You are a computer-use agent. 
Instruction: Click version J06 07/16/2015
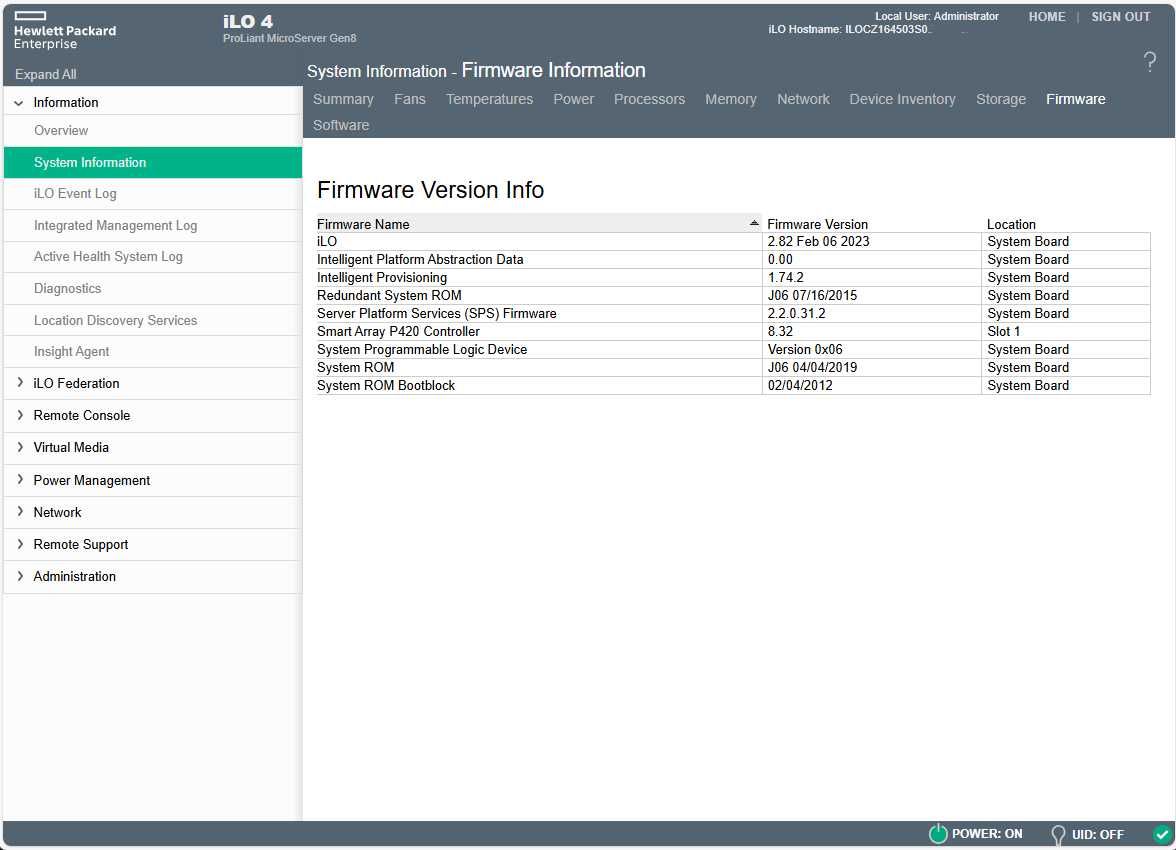(812, 296)
